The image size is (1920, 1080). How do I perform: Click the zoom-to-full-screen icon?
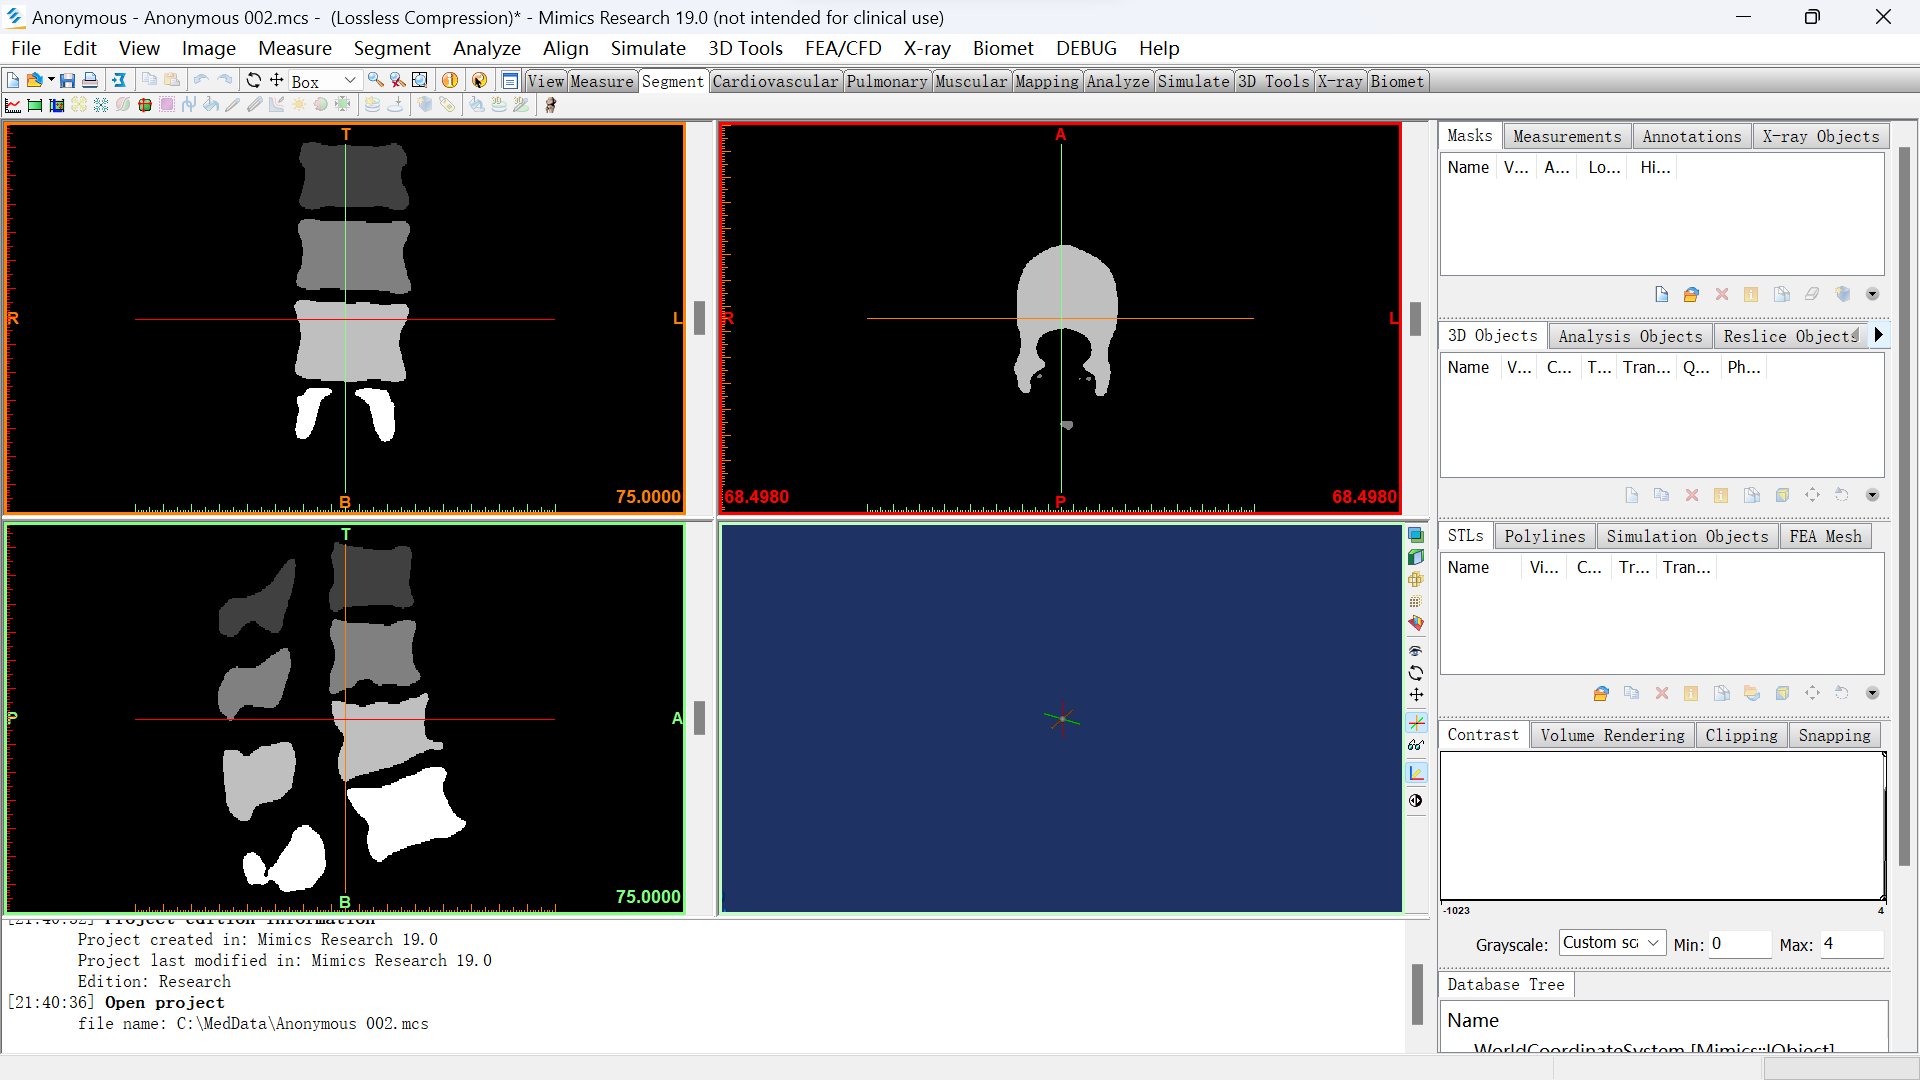point(420,81)
